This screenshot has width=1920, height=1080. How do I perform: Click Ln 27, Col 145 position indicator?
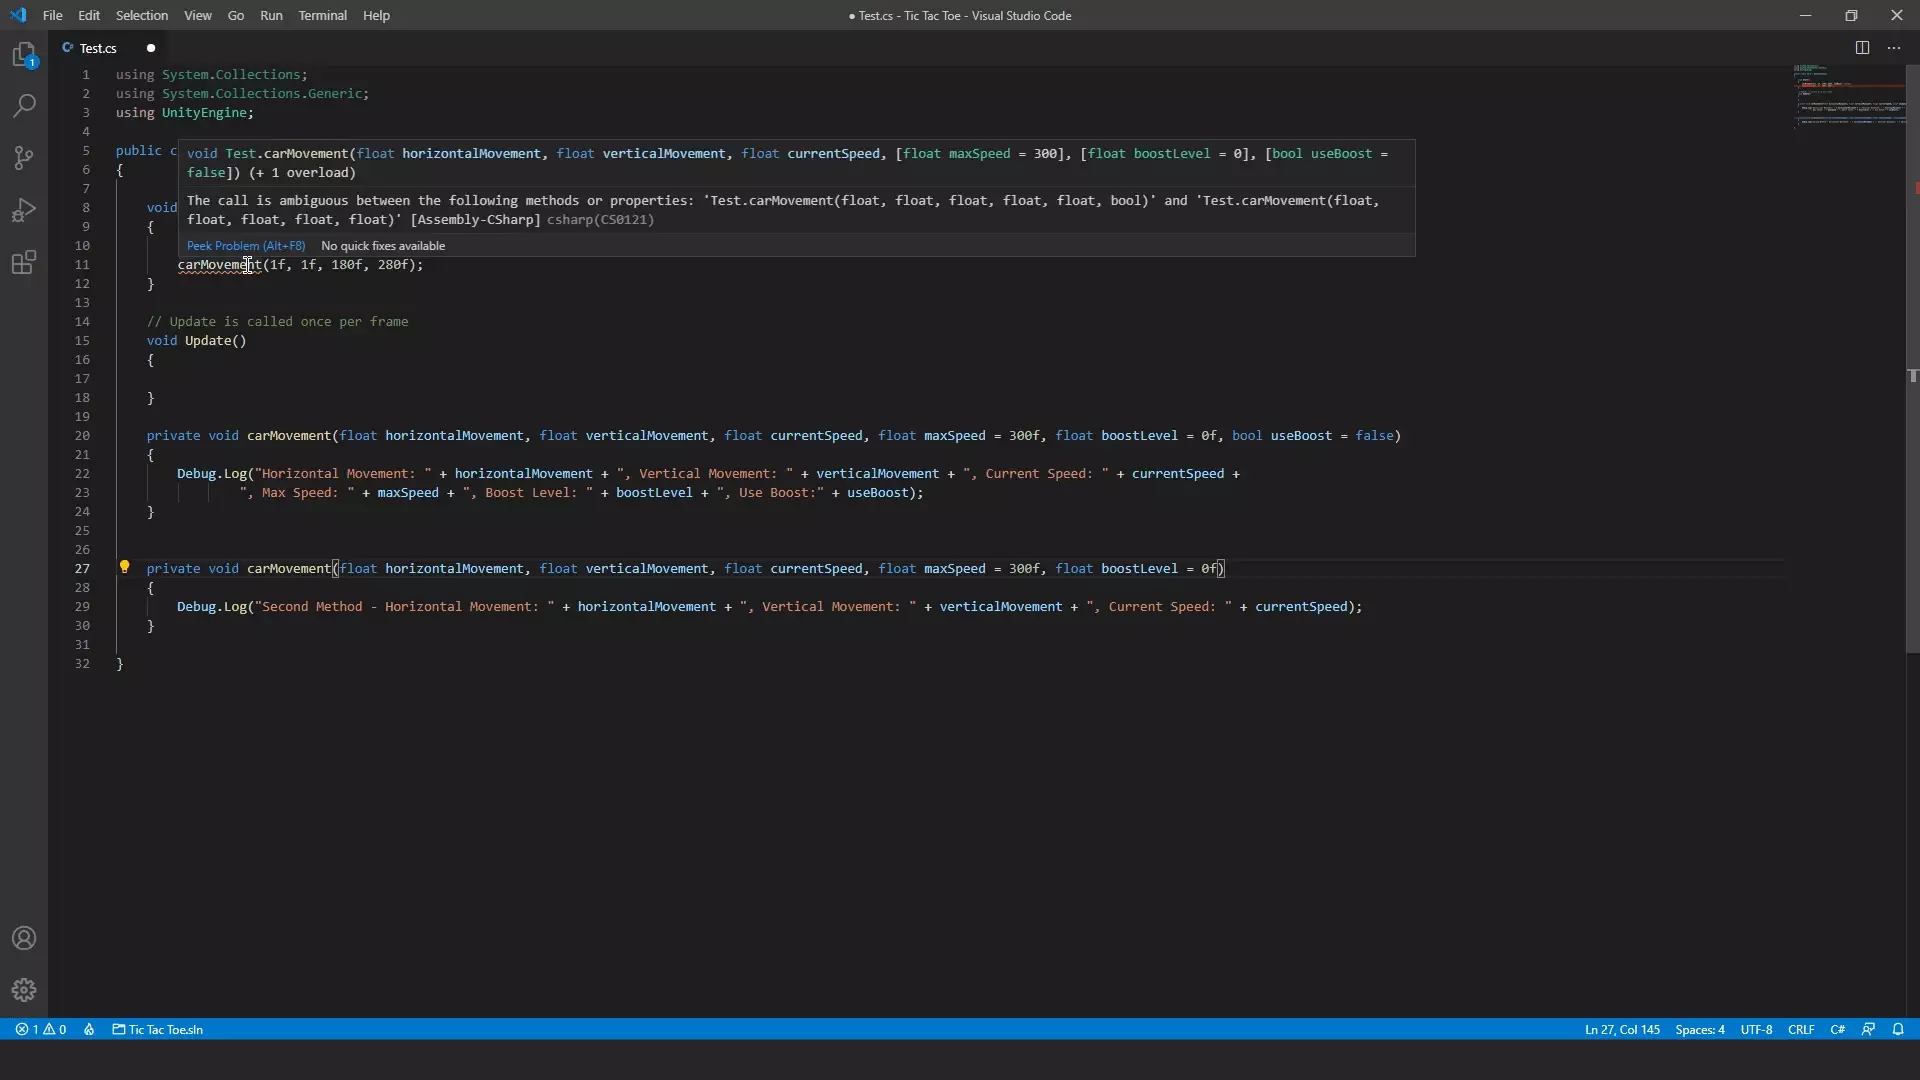coord(1622,1029)
